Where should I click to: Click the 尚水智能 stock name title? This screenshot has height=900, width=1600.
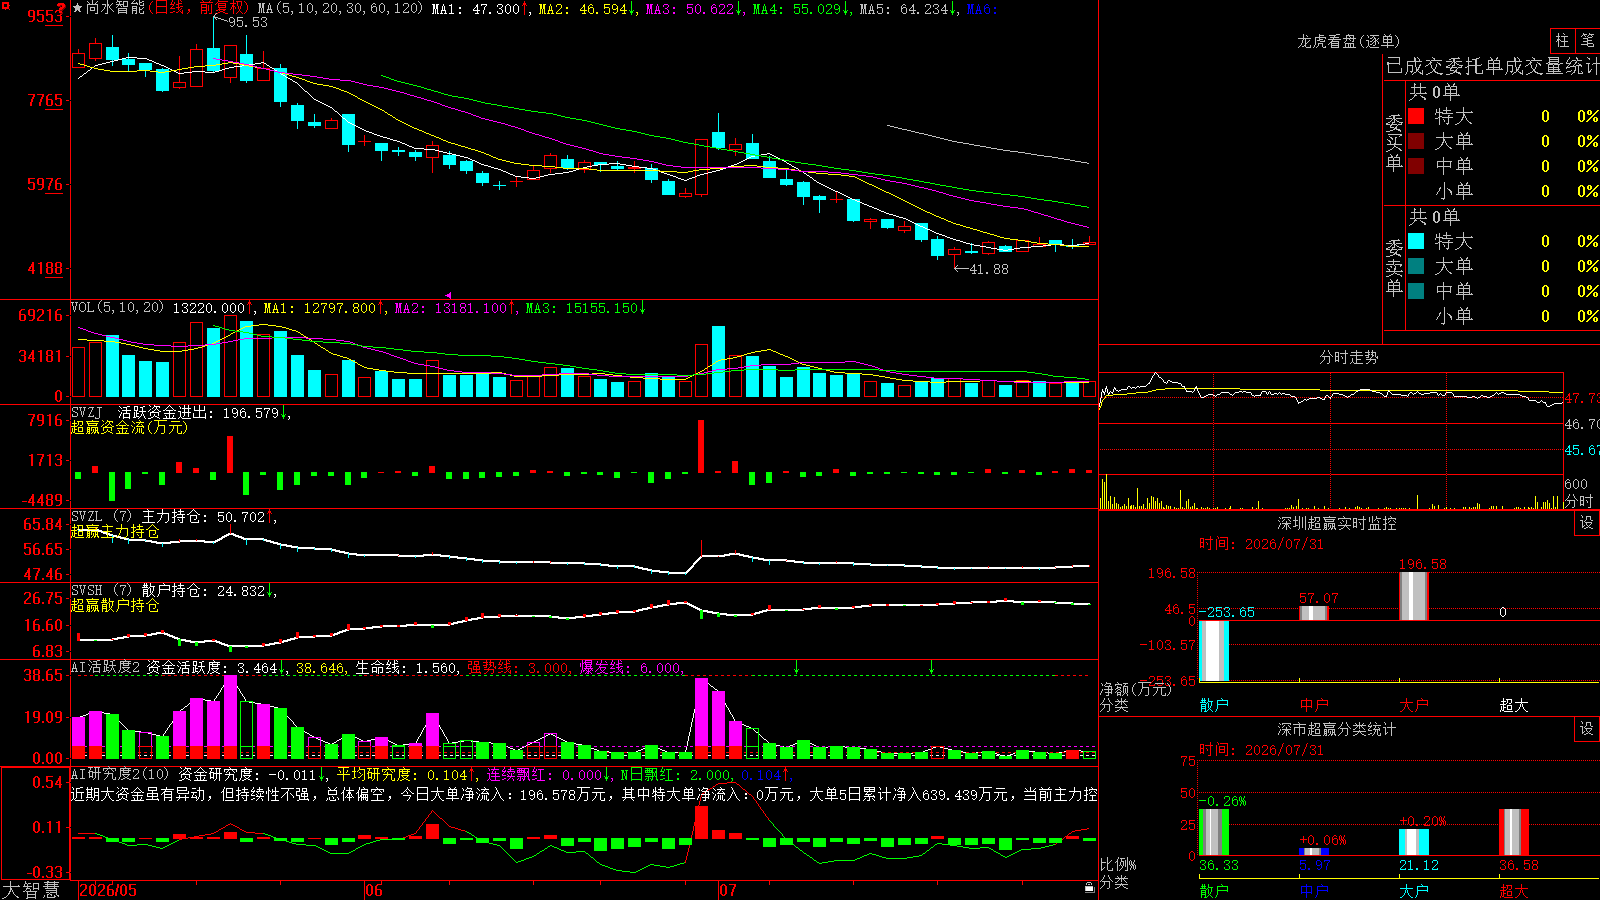pyautogui.click(x=115, y=8)
